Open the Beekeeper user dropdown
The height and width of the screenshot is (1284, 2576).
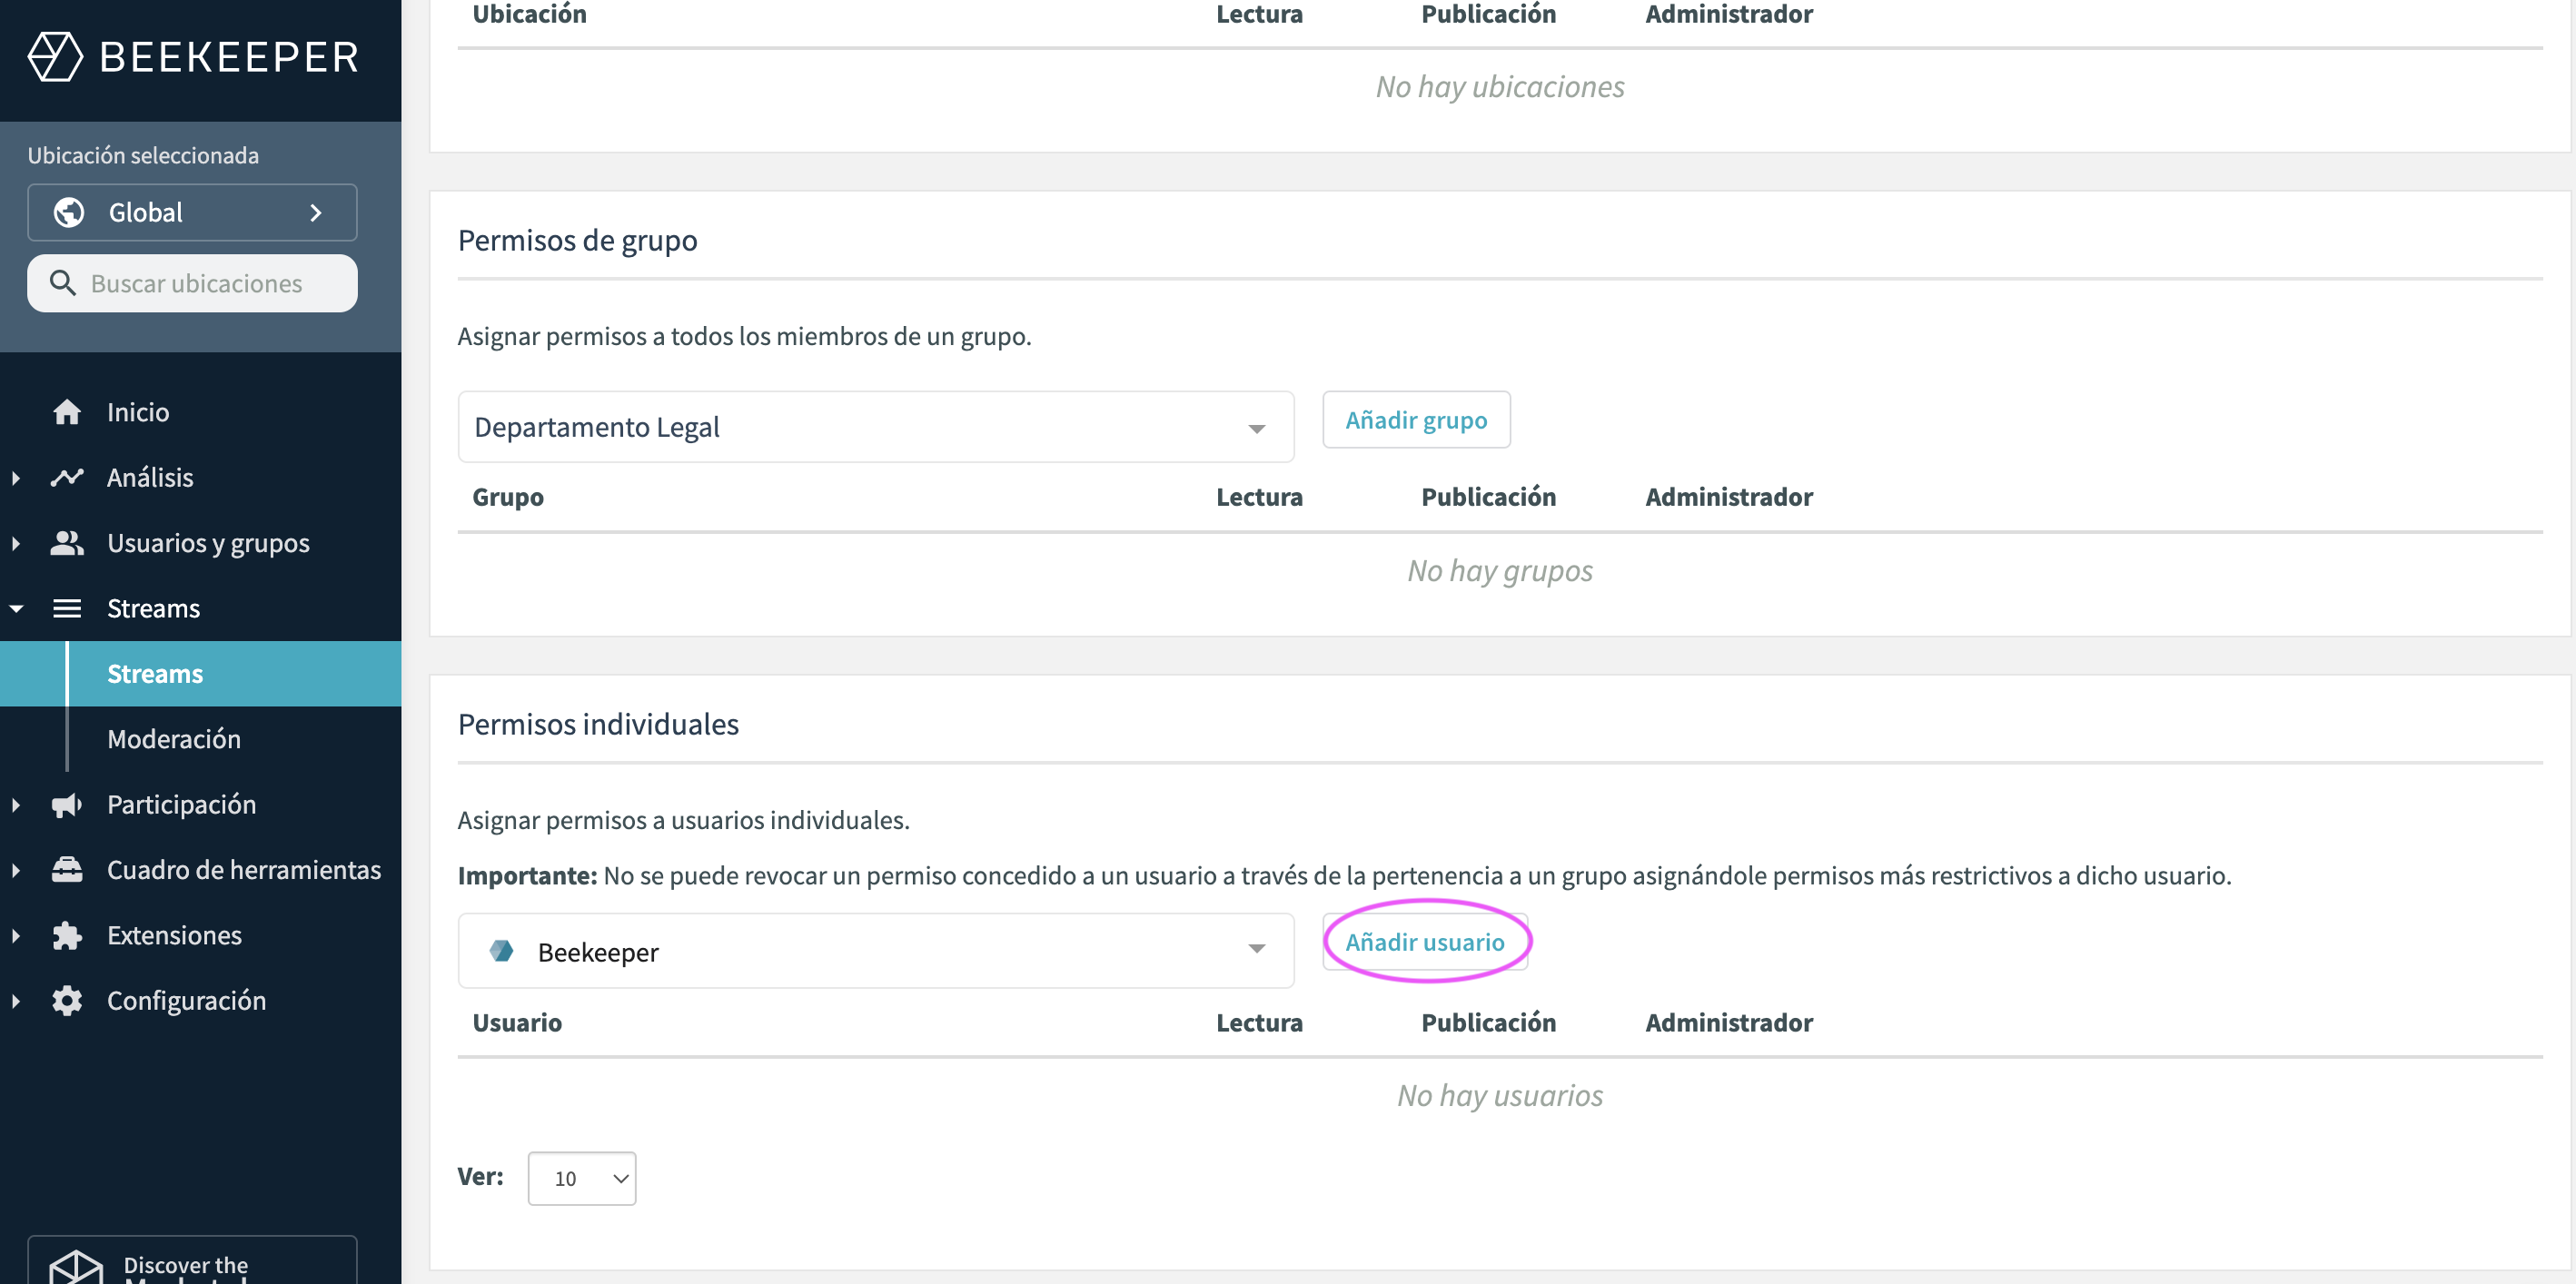[876, 951]
